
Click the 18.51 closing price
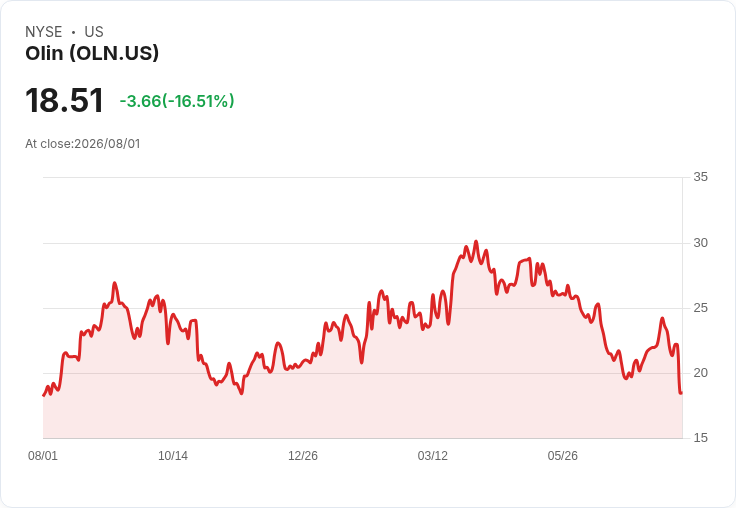64,100
